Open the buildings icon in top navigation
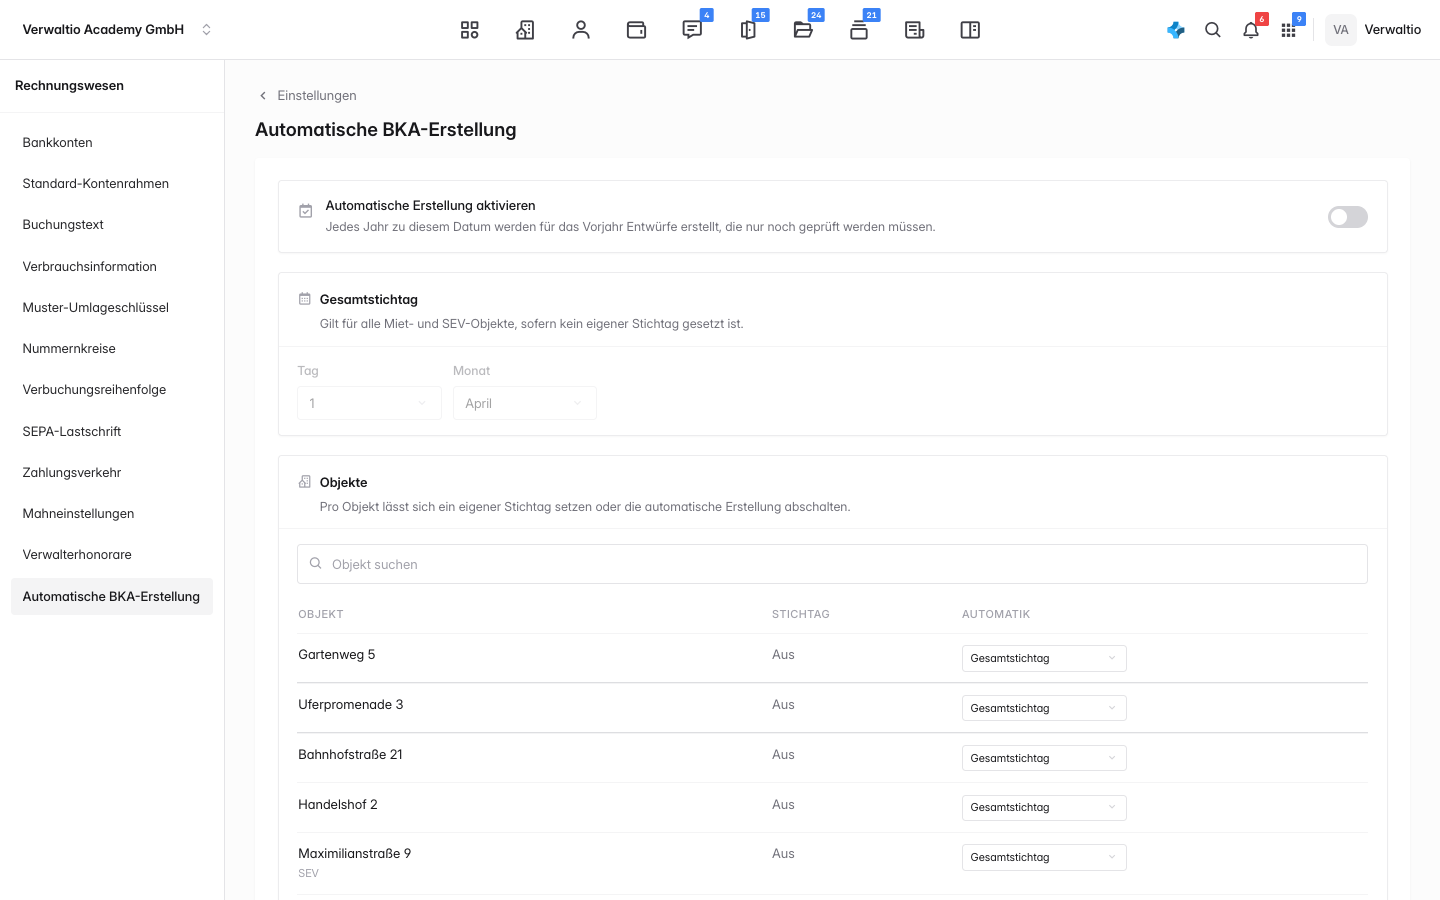1440x900 pixels. [525, 30]
